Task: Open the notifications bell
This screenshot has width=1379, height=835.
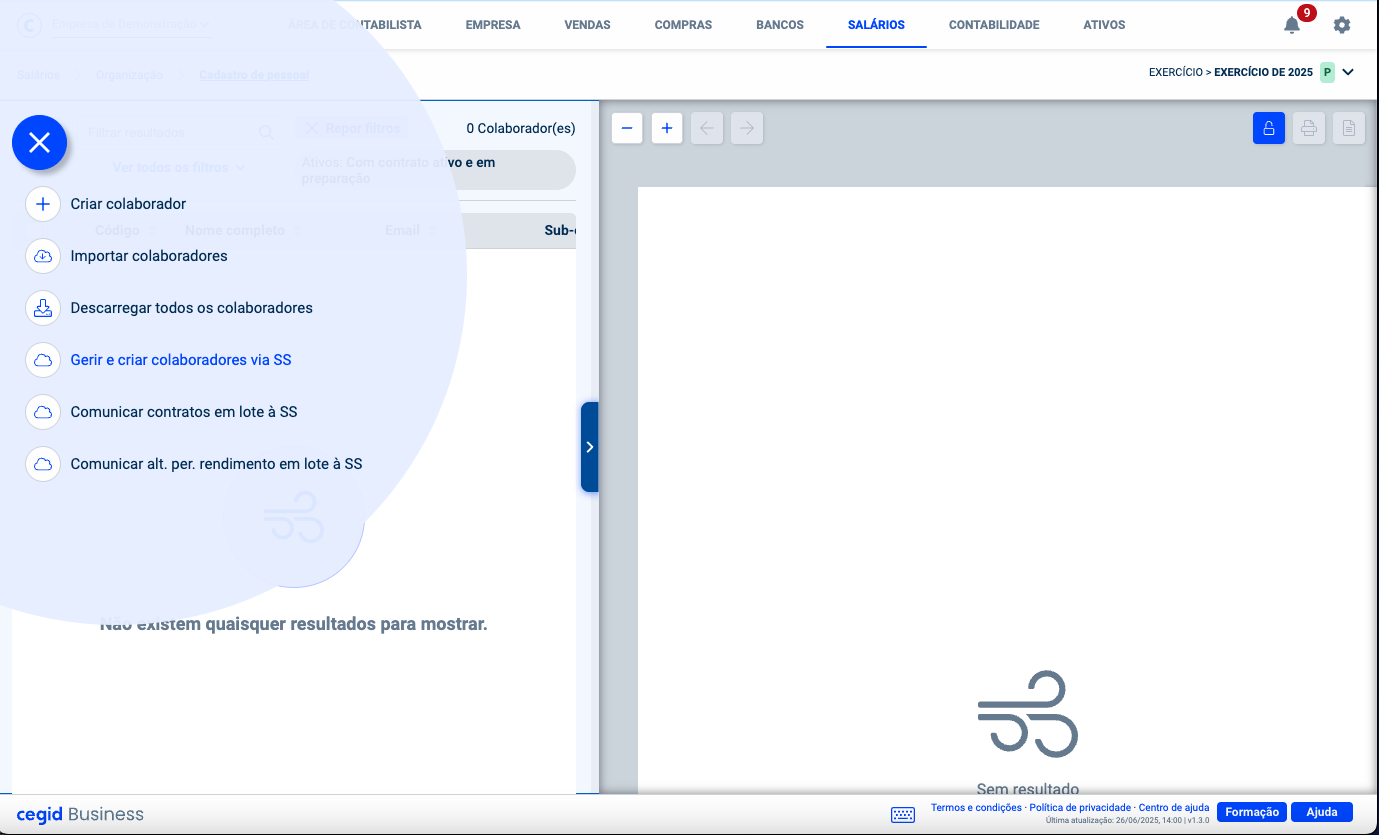Action: click(x=1292, y=25)
